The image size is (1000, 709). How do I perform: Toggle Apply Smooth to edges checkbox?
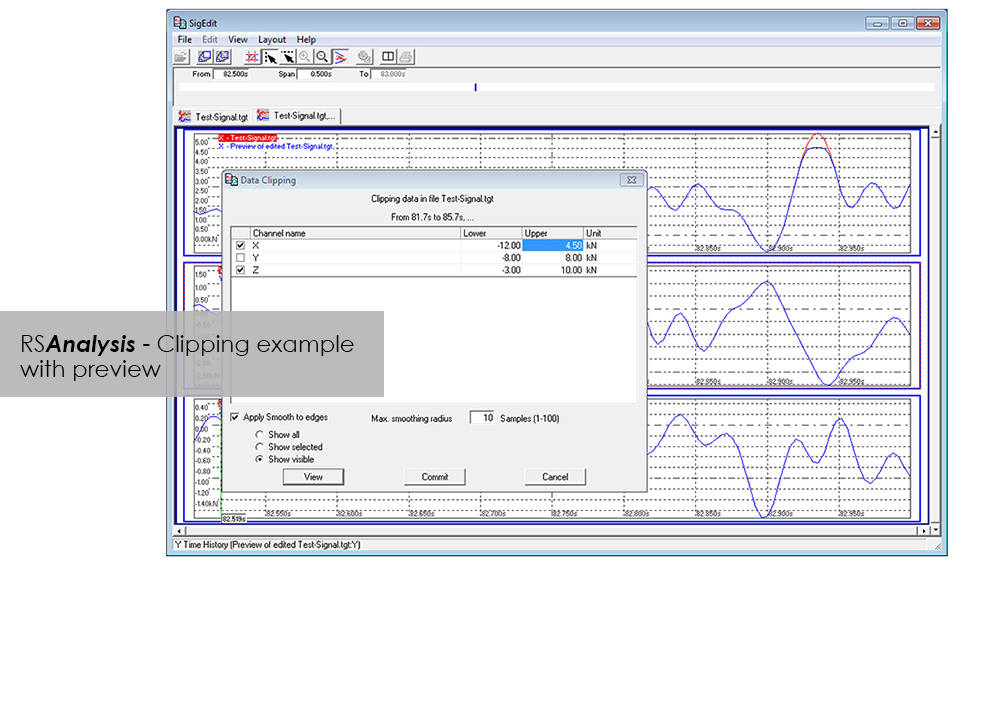pos(235,417)
